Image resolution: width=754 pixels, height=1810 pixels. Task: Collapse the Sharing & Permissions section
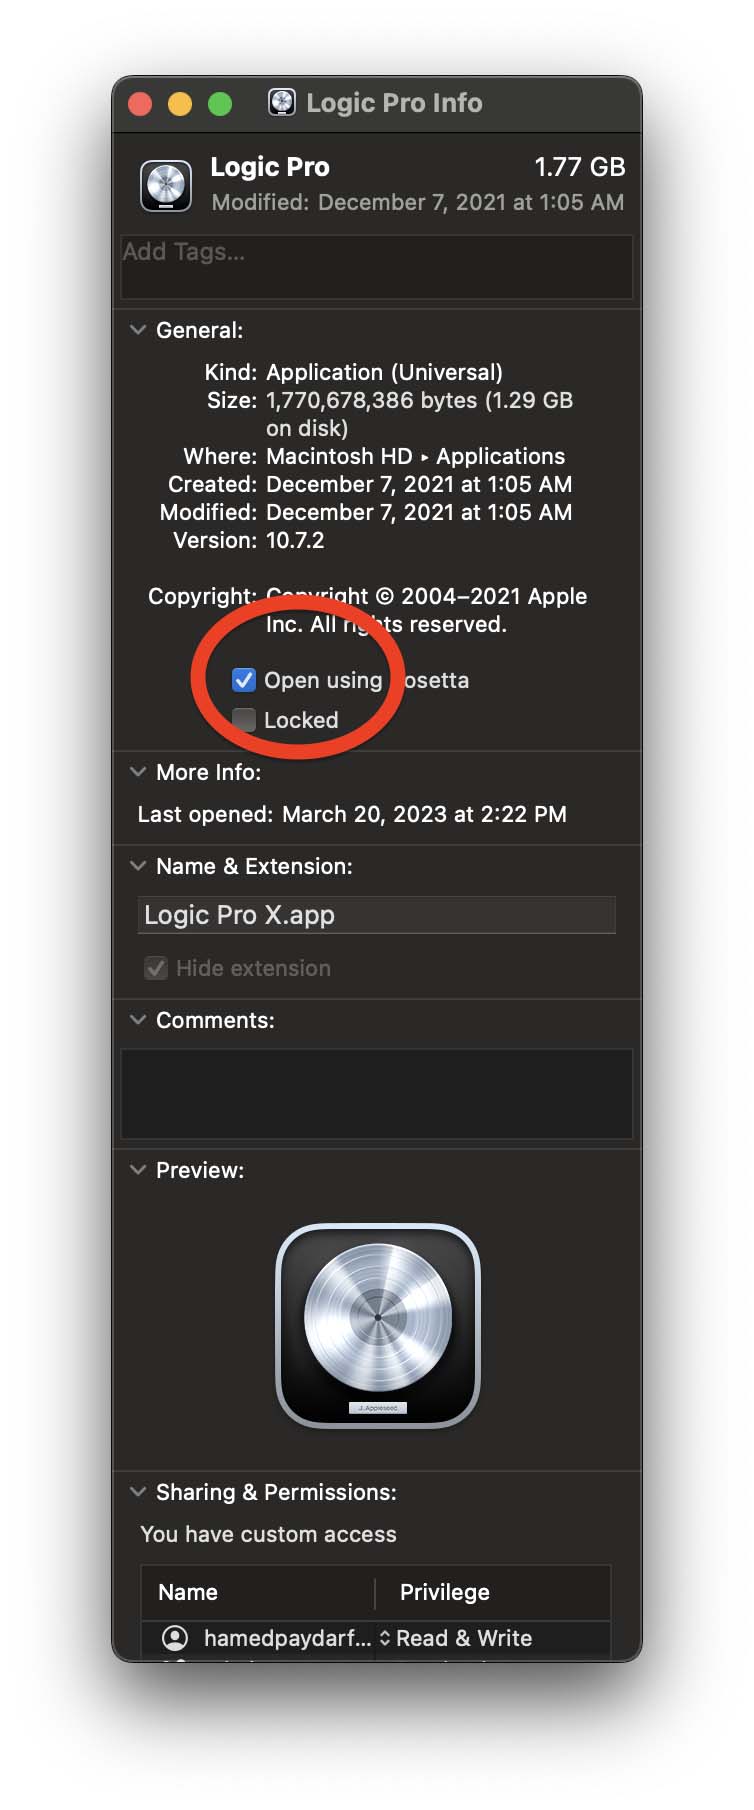(138, 1492)
